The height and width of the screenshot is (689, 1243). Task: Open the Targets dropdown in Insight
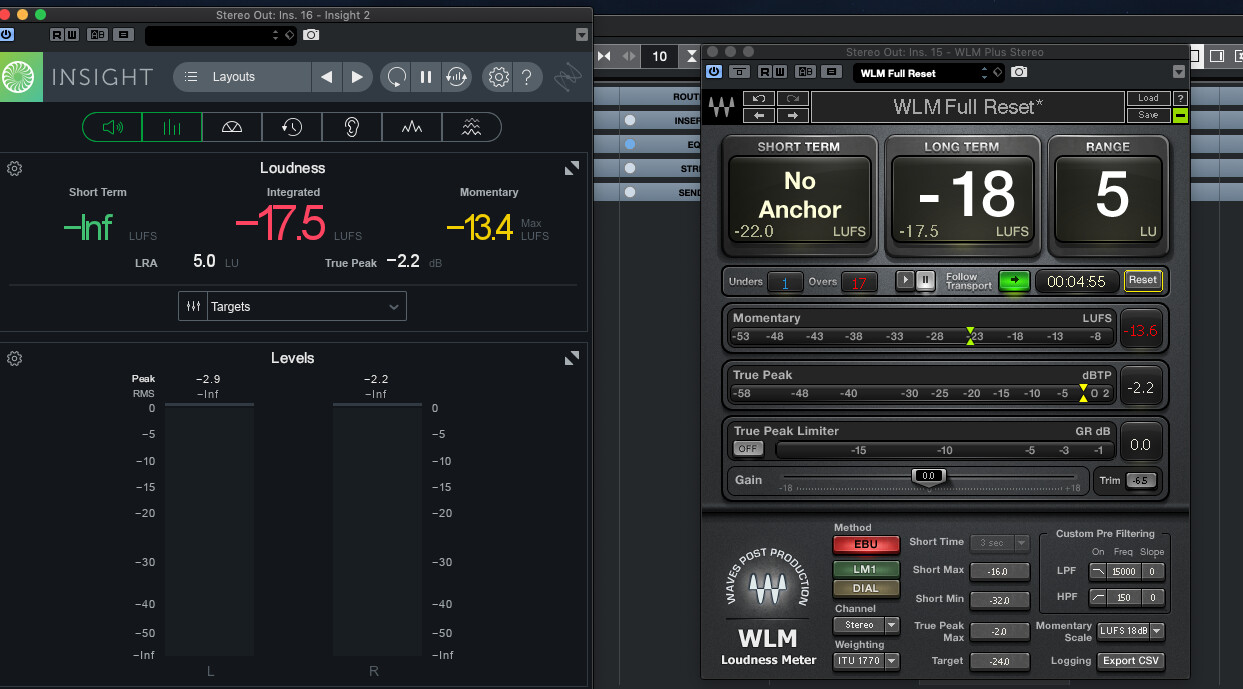(x=293, y=307)
